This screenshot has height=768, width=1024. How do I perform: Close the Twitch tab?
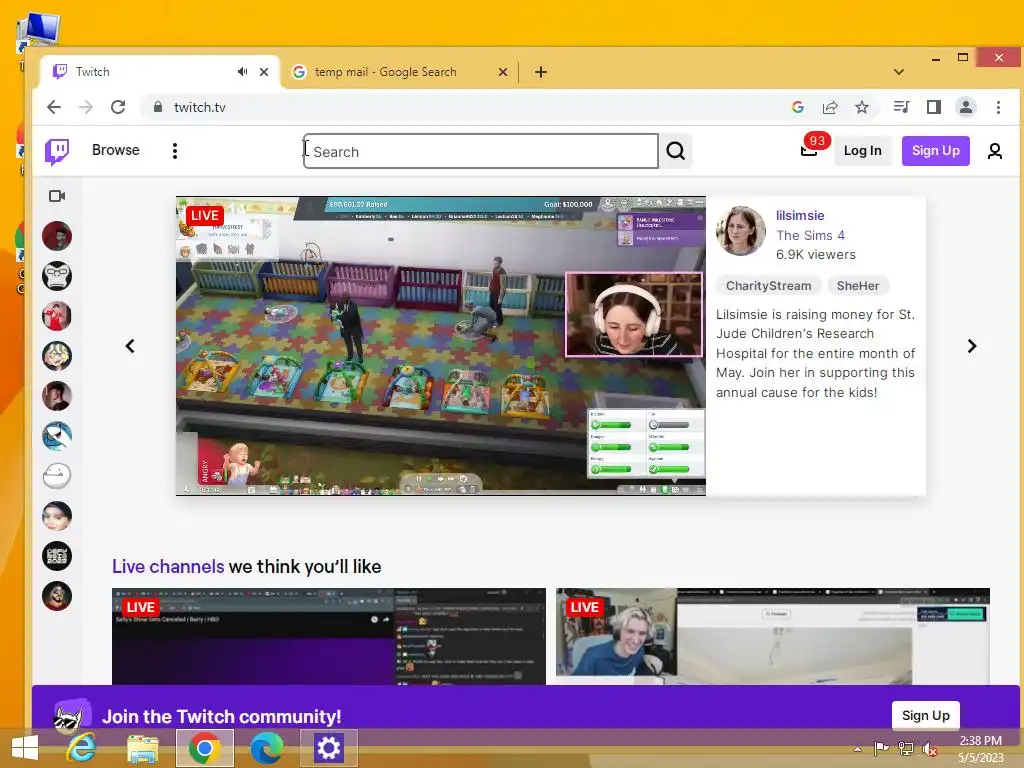point(264,72)
